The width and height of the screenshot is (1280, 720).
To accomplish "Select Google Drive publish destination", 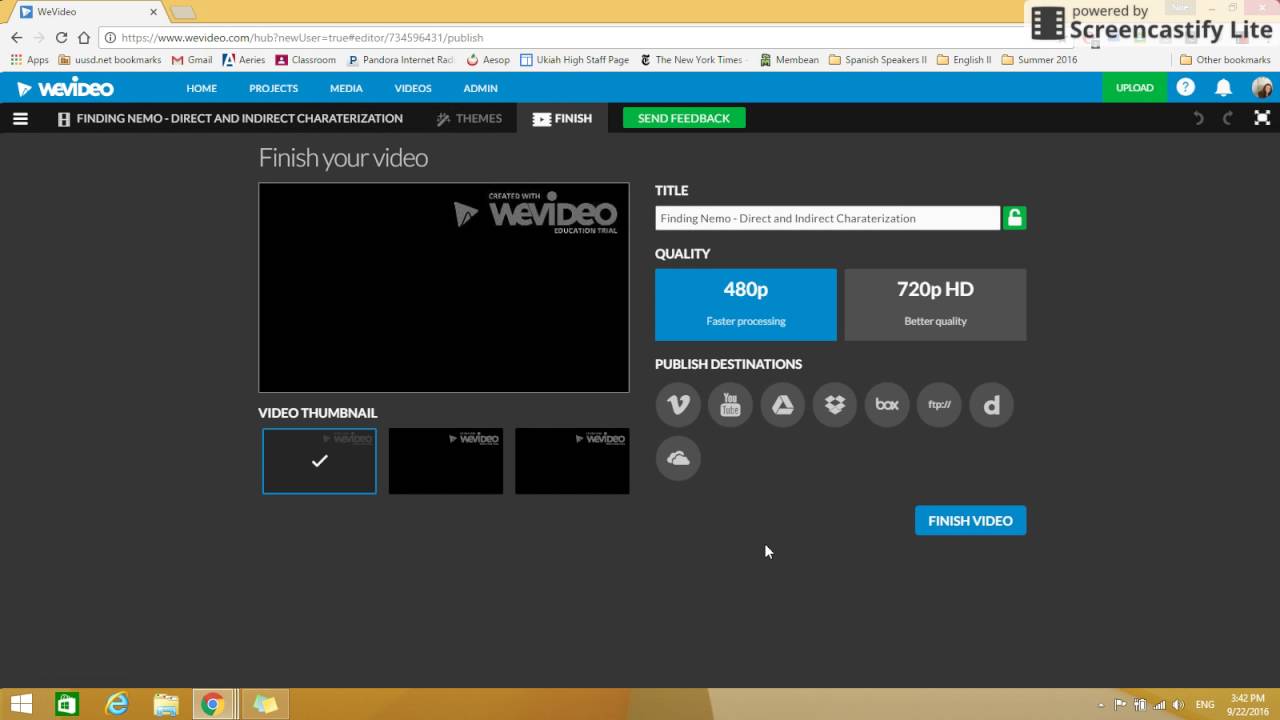I will coord(782,405).
